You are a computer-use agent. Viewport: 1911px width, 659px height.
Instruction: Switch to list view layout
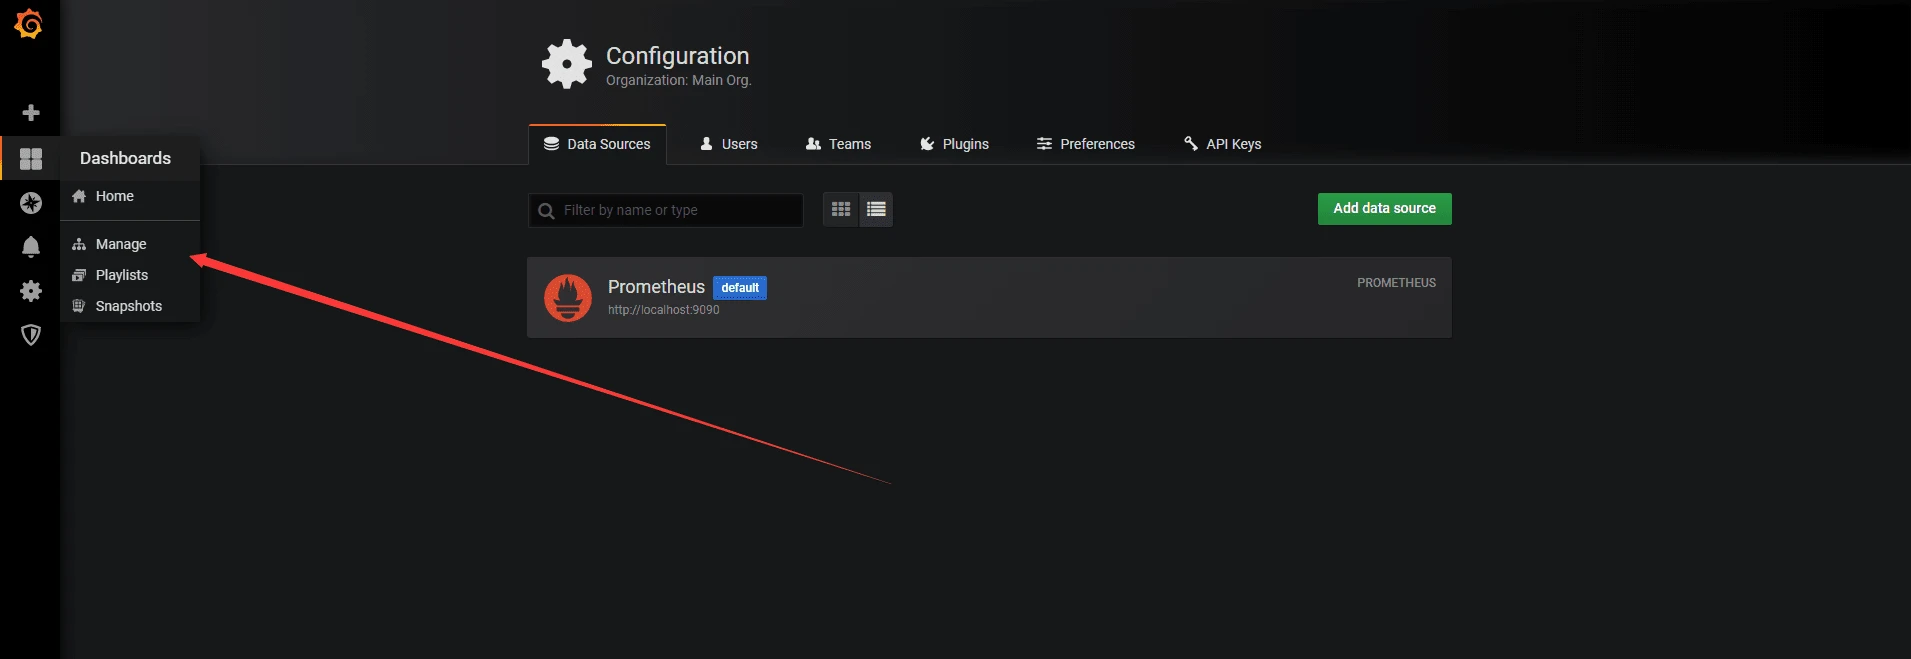click(876, 209)
